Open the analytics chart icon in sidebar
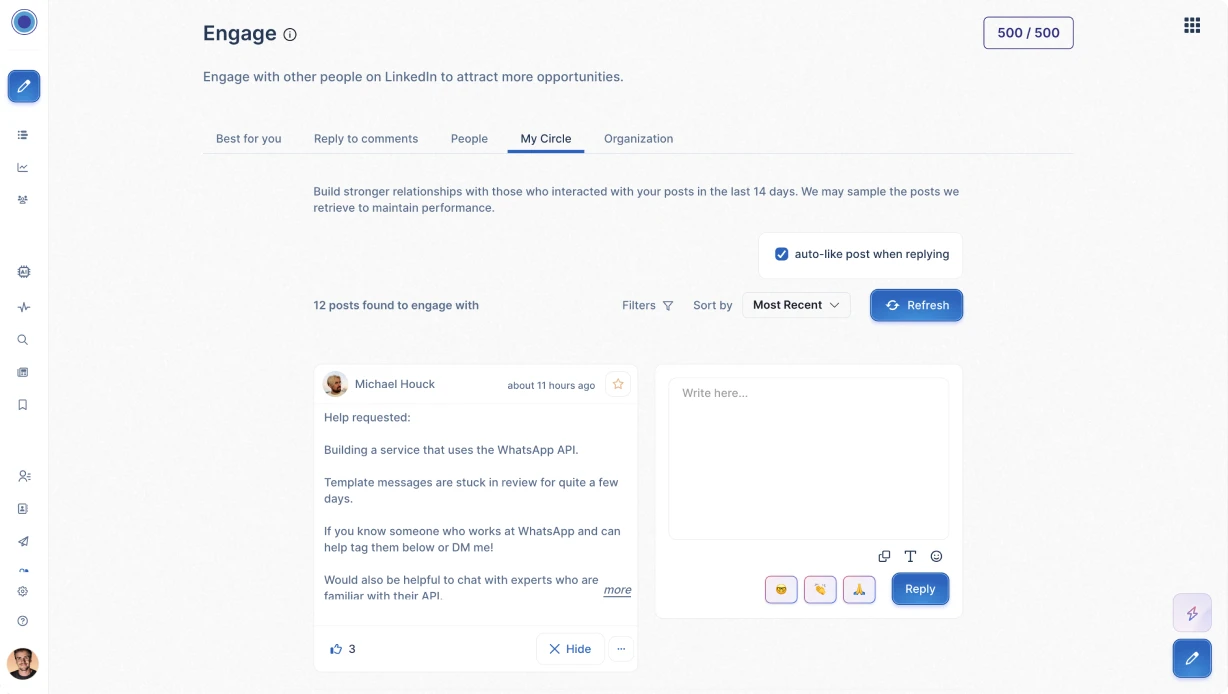The width and height of the screenshot is (1228, 694). 23,167
